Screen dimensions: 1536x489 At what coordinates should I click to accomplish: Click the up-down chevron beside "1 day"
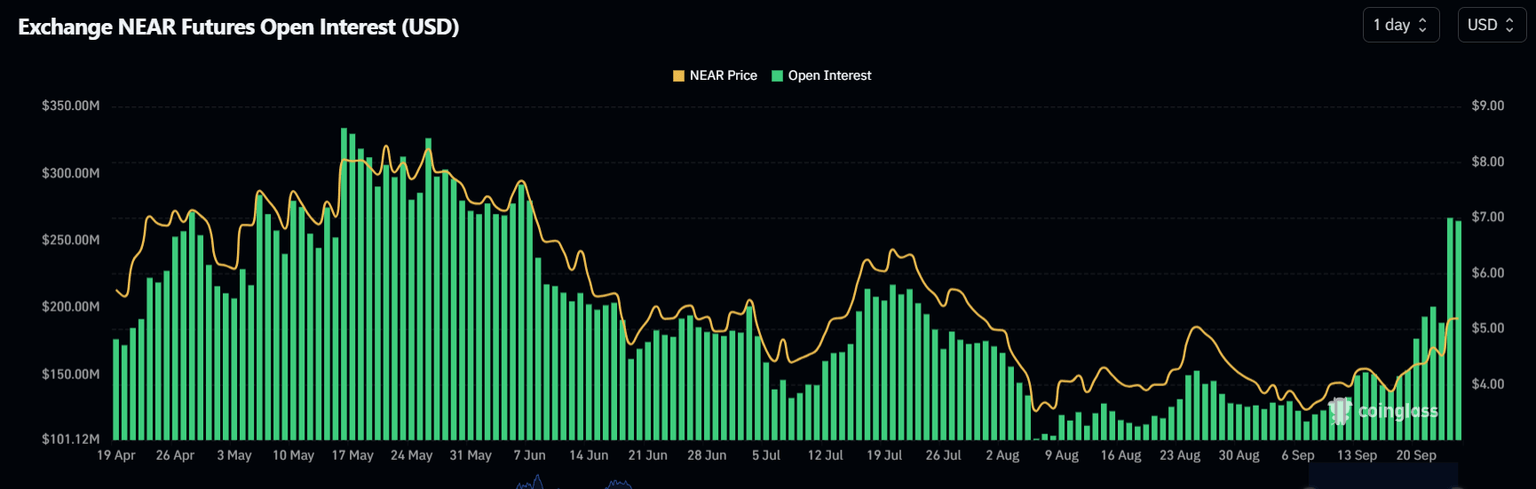pyautogui.click(x=1423, y=25)
